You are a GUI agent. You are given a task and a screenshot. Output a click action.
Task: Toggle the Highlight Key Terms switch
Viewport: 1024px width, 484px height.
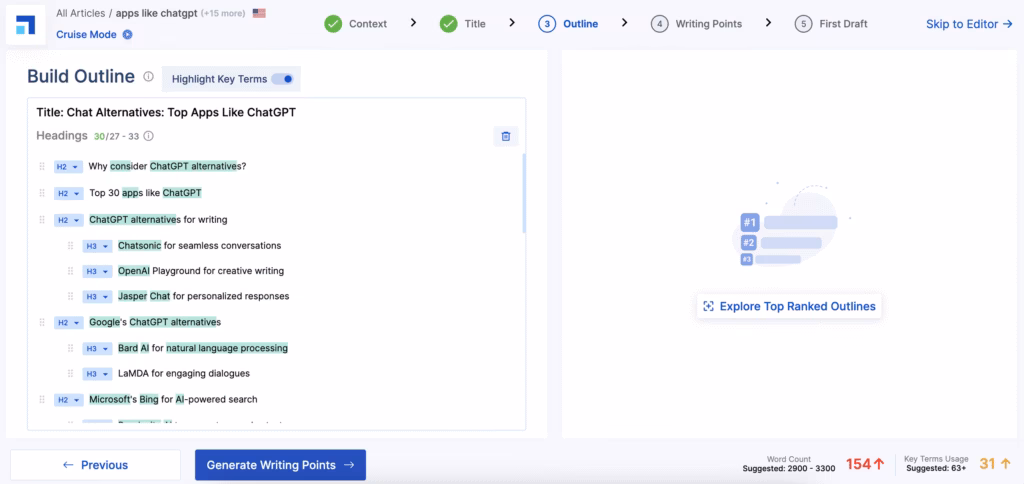(x=283, y=79)
